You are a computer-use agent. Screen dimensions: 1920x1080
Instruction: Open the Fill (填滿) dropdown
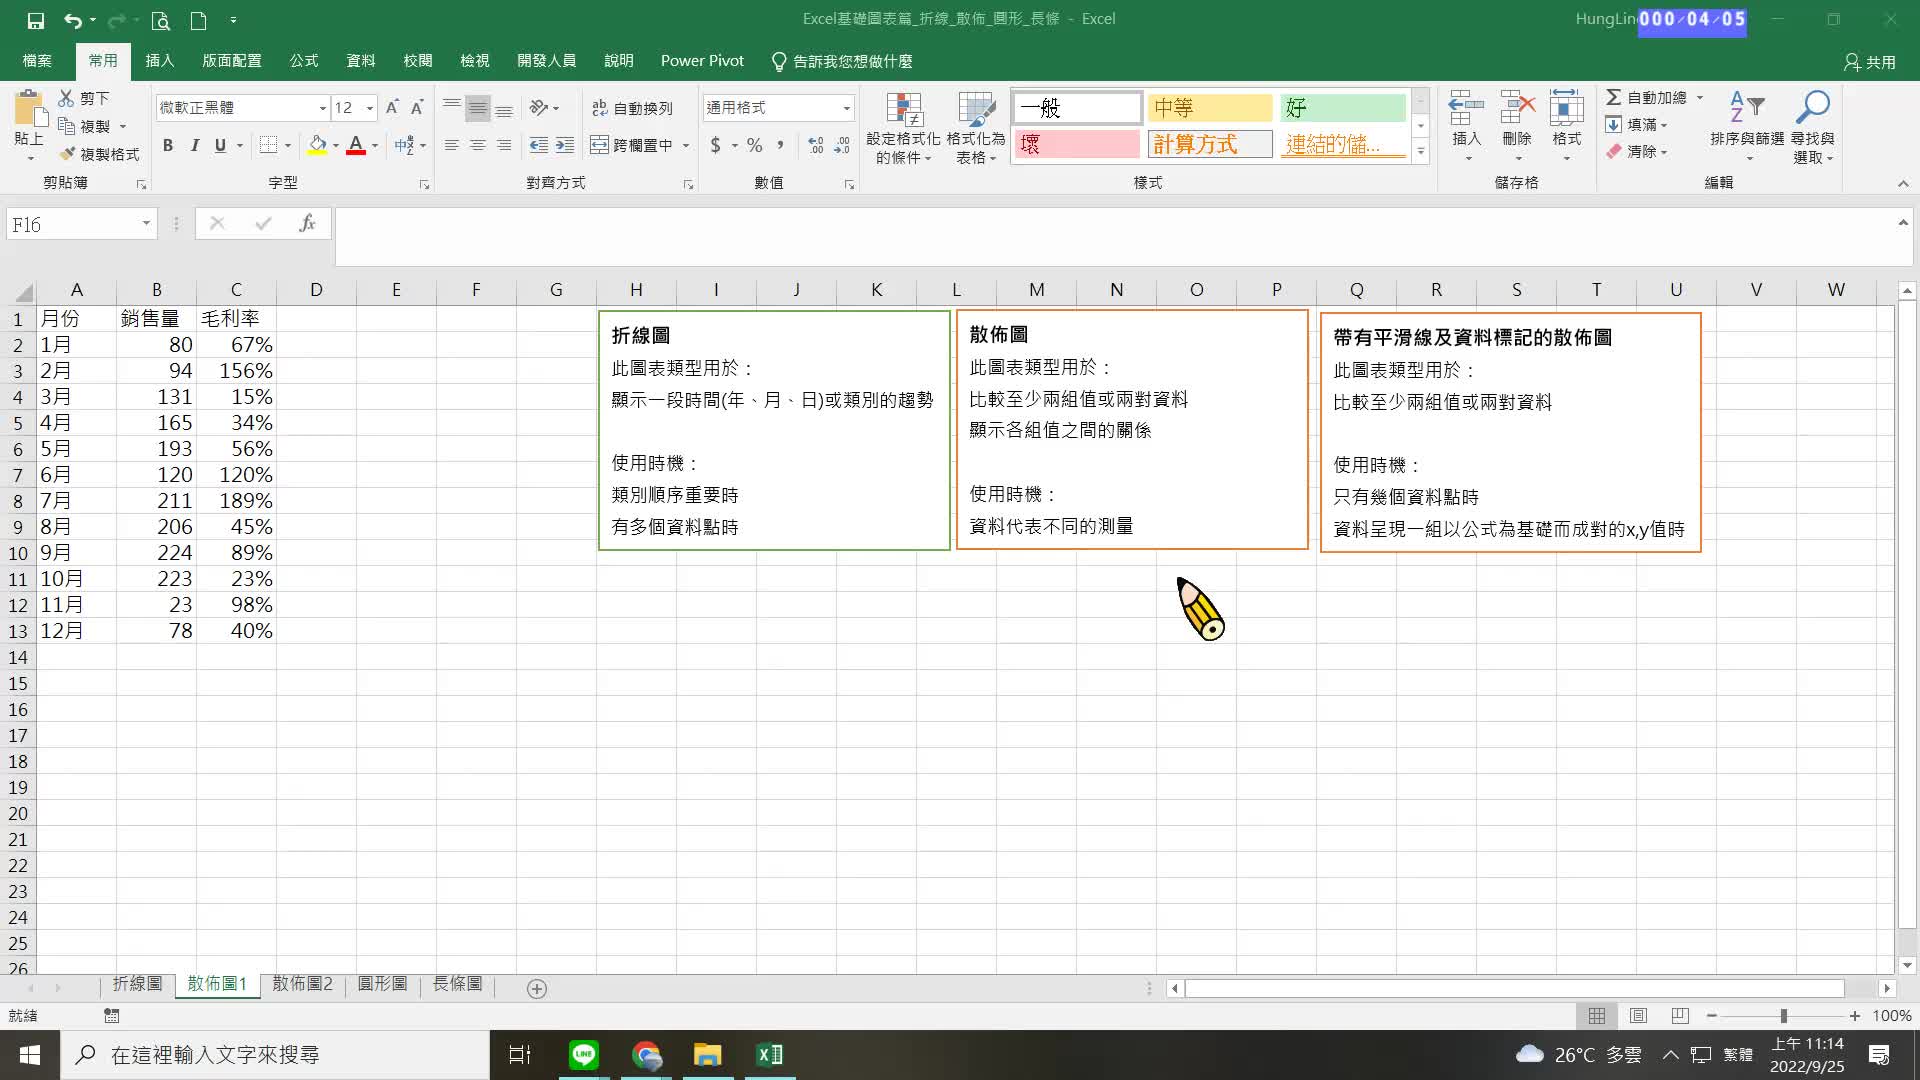(1636, 125)
